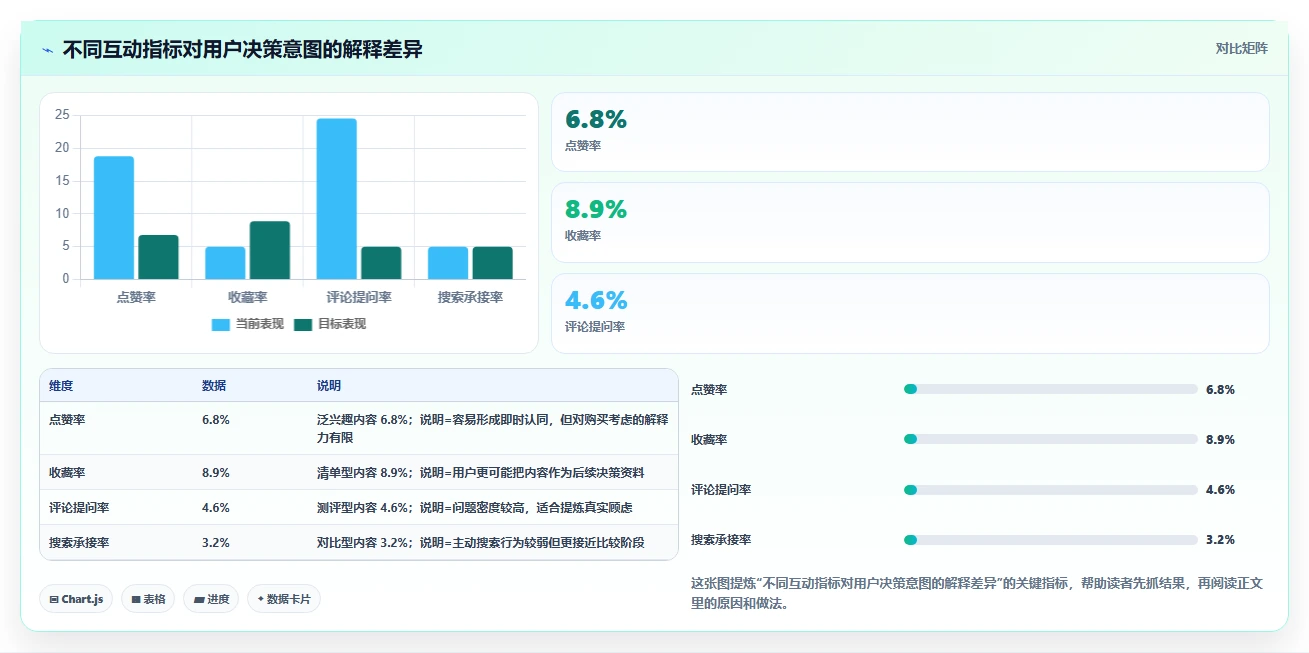Toggle the 目标表现 legend item

pyautogui.click(x=330, y=324)
